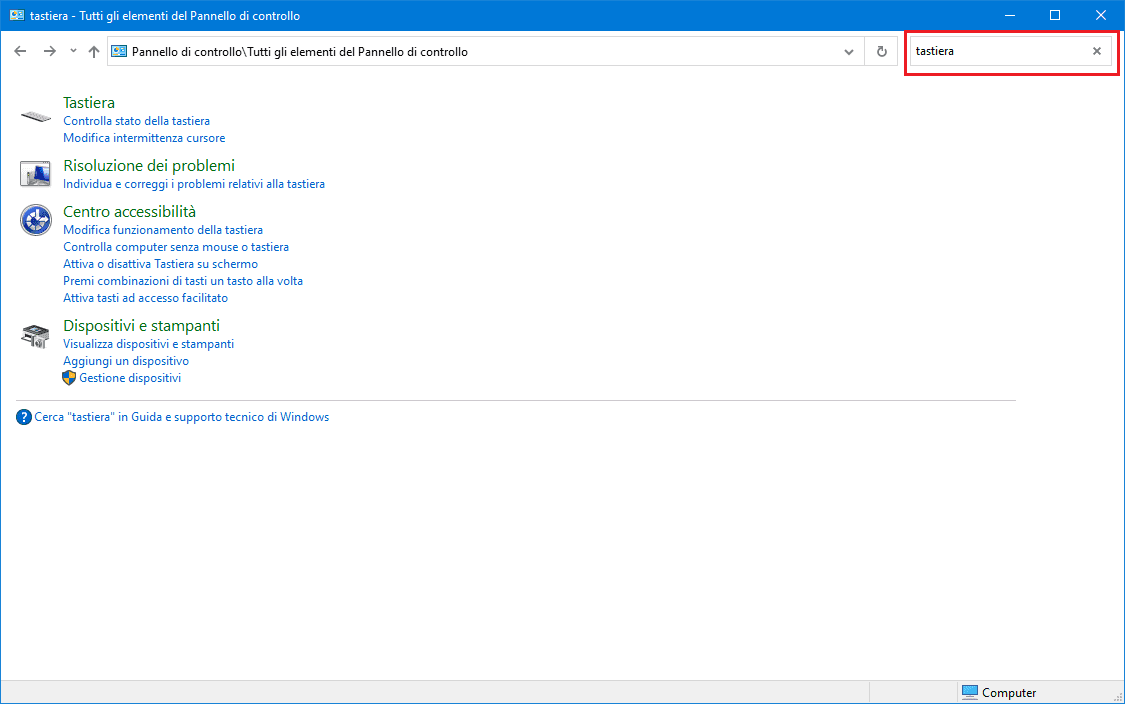The image size is (1125, 704).
Task: Expand the address bar history dropdown
Action: (x=849, y=52)
